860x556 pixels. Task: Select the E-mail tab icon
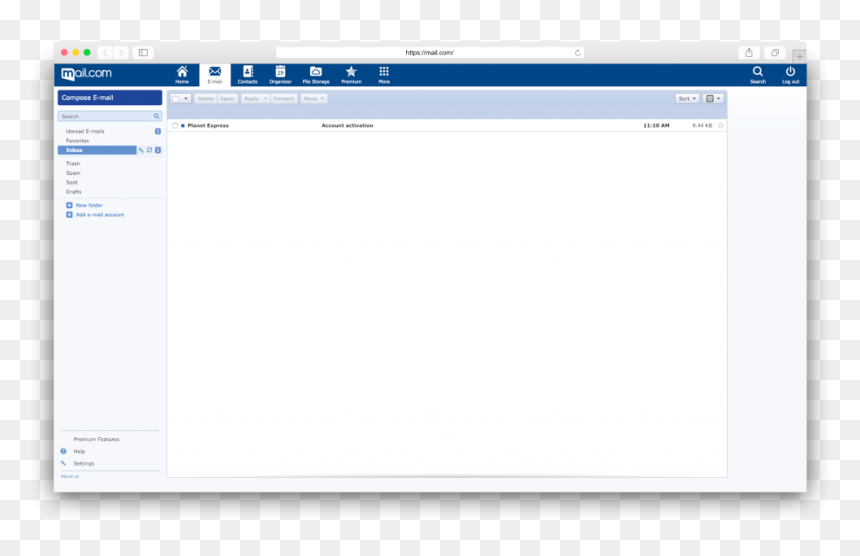pos(214,75)
